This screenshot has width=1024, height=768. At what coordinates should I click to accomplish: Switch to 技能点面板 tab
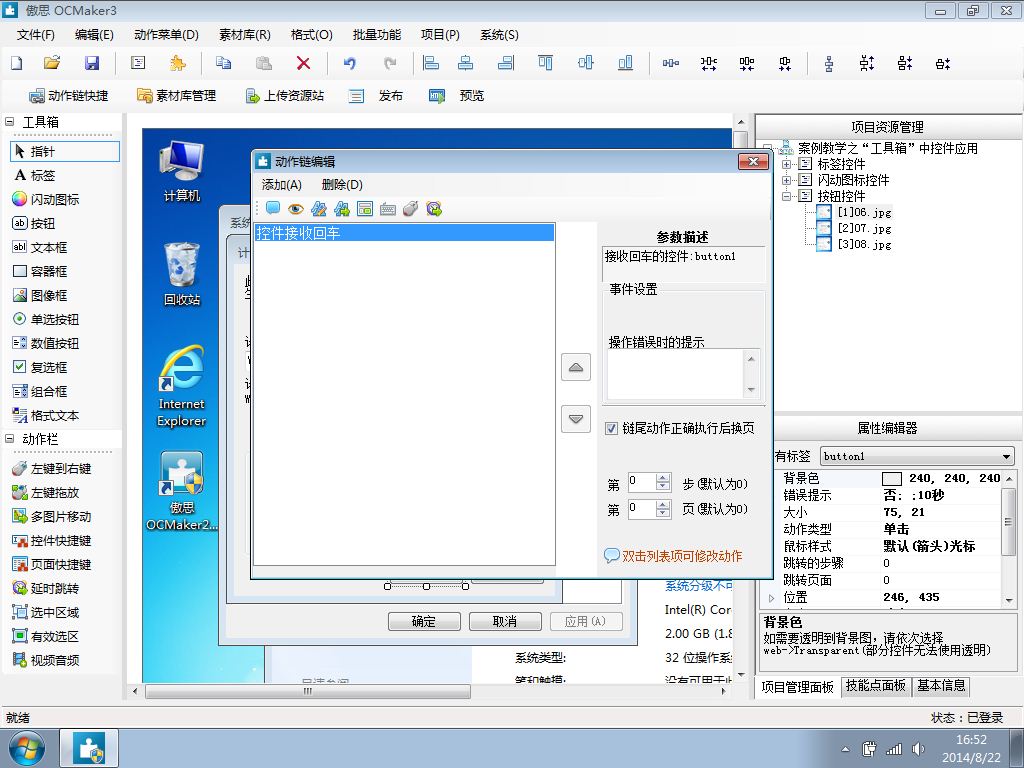pos(876,686)
